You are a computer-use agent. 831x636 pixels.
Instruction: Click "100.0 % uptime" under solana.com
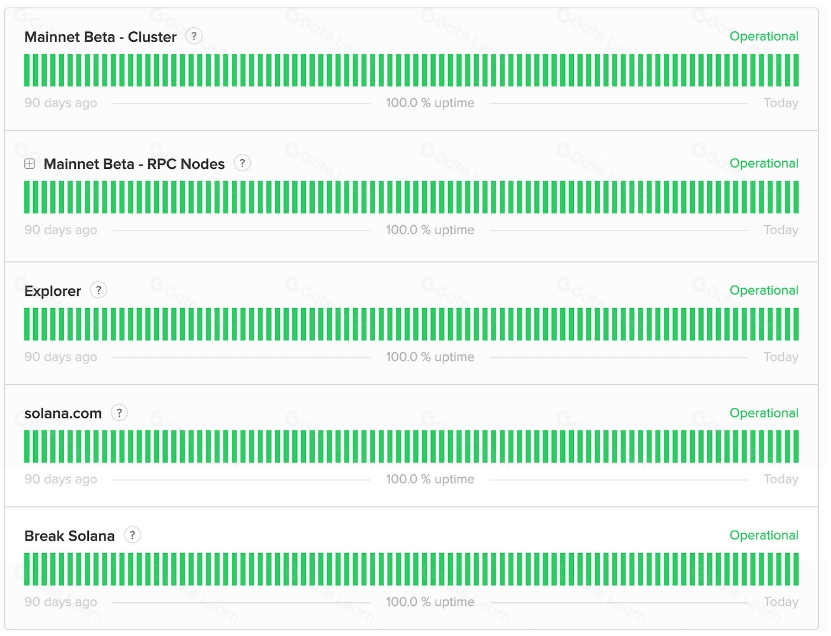[430, 479]
